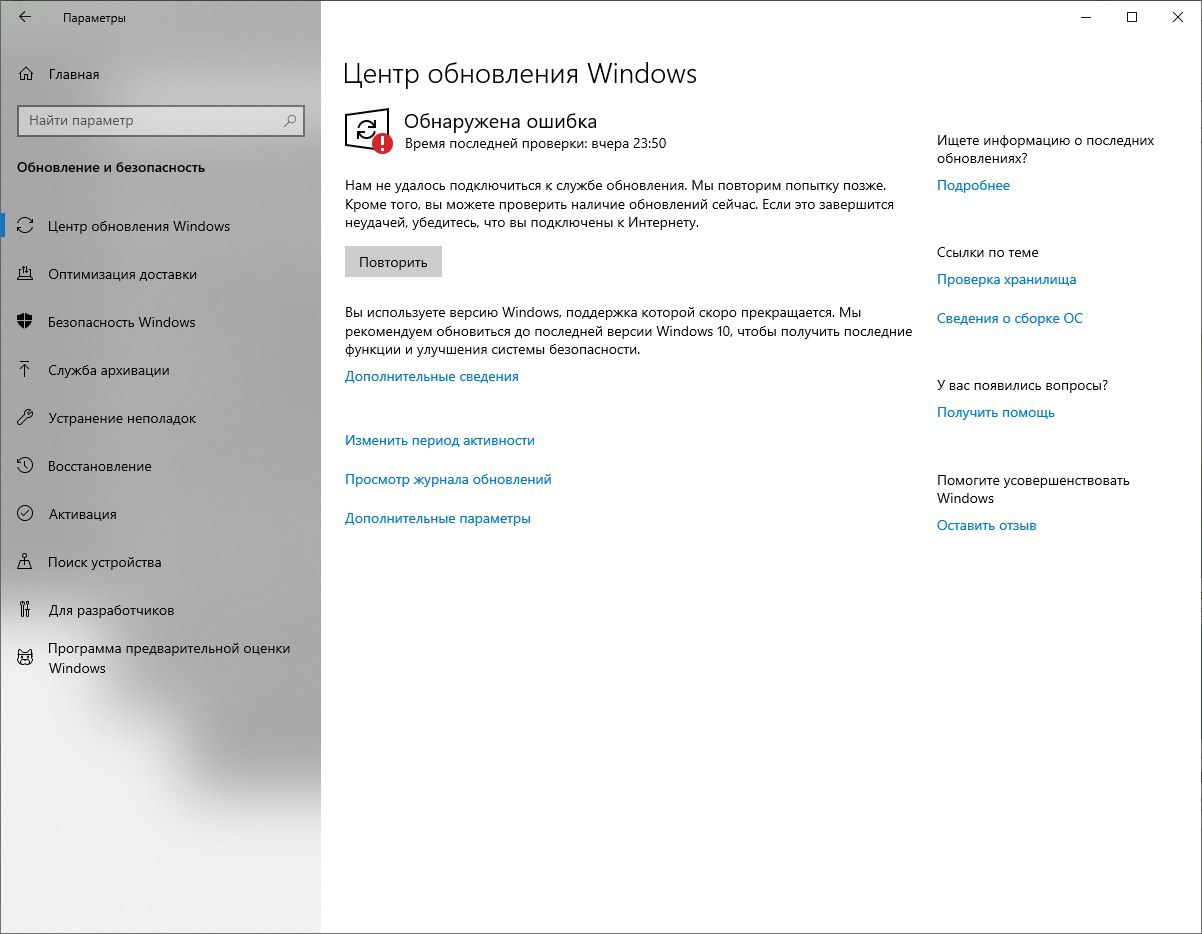Click Получить помощь link
Viewport: 1202px width, 934px height.
point(996,413)
